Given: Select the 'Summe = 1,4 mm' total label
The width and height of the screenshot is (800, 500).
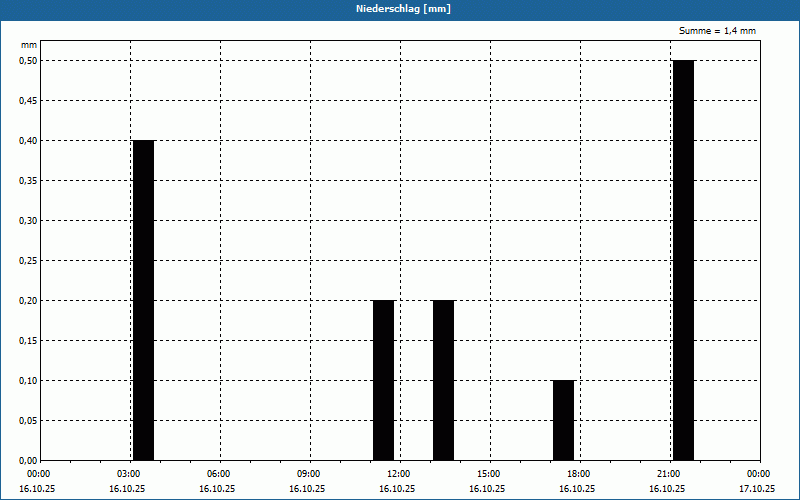Looking at the screenshot, I should (717, 31).
